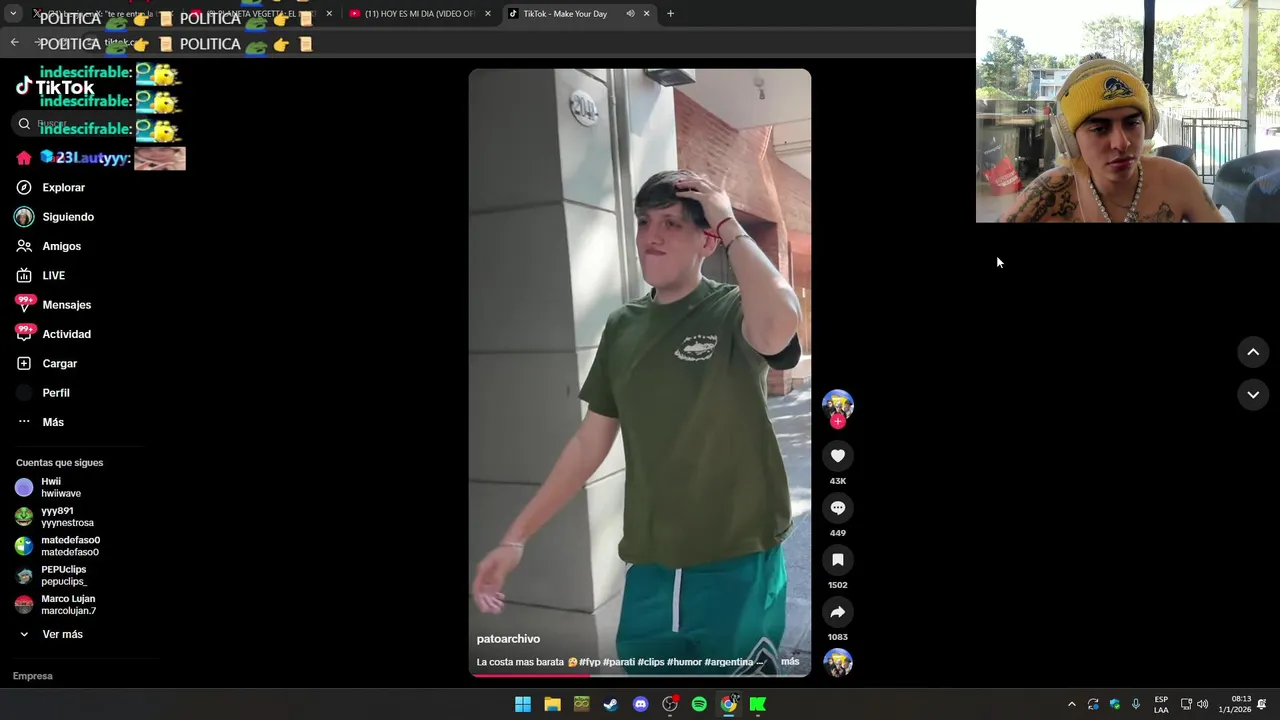Viewport: 1280px width, 720px height.
Task: Open the notifications bell in the tray
Action: pos(1262,704)
